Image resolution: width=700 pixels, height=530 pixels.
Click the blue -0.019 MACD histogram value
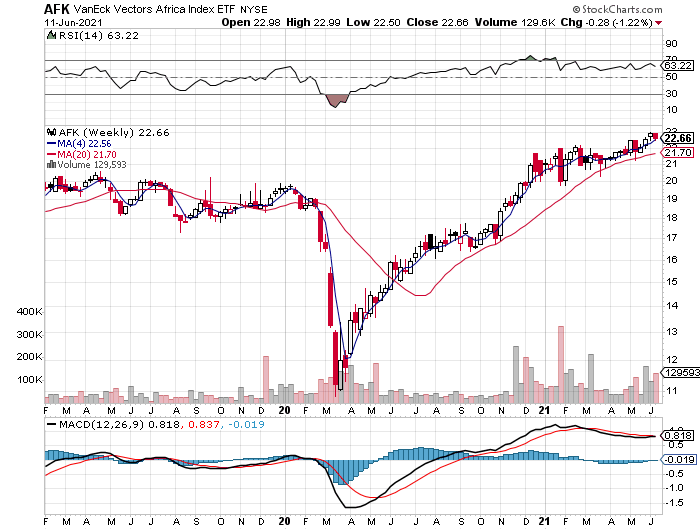click(x=246, y=424)
